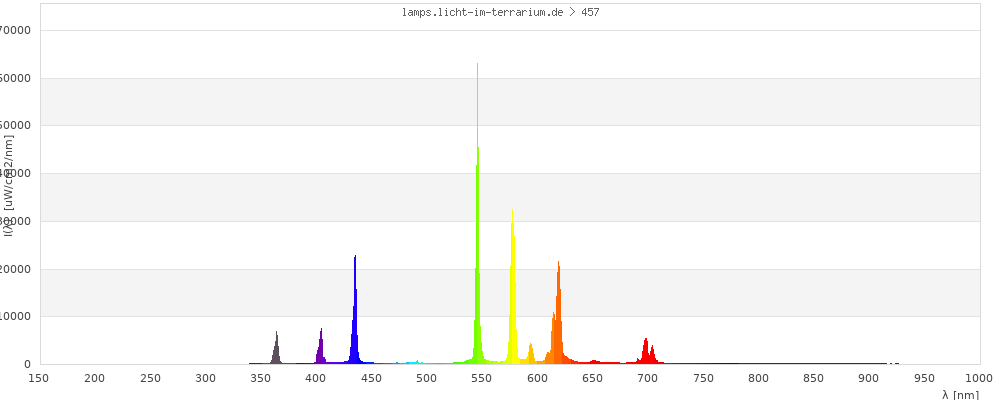Click the dark gray UV peak near 365 nm
Image resolution: width=1000 pixels, height=400 pixels.
point(276,350)
